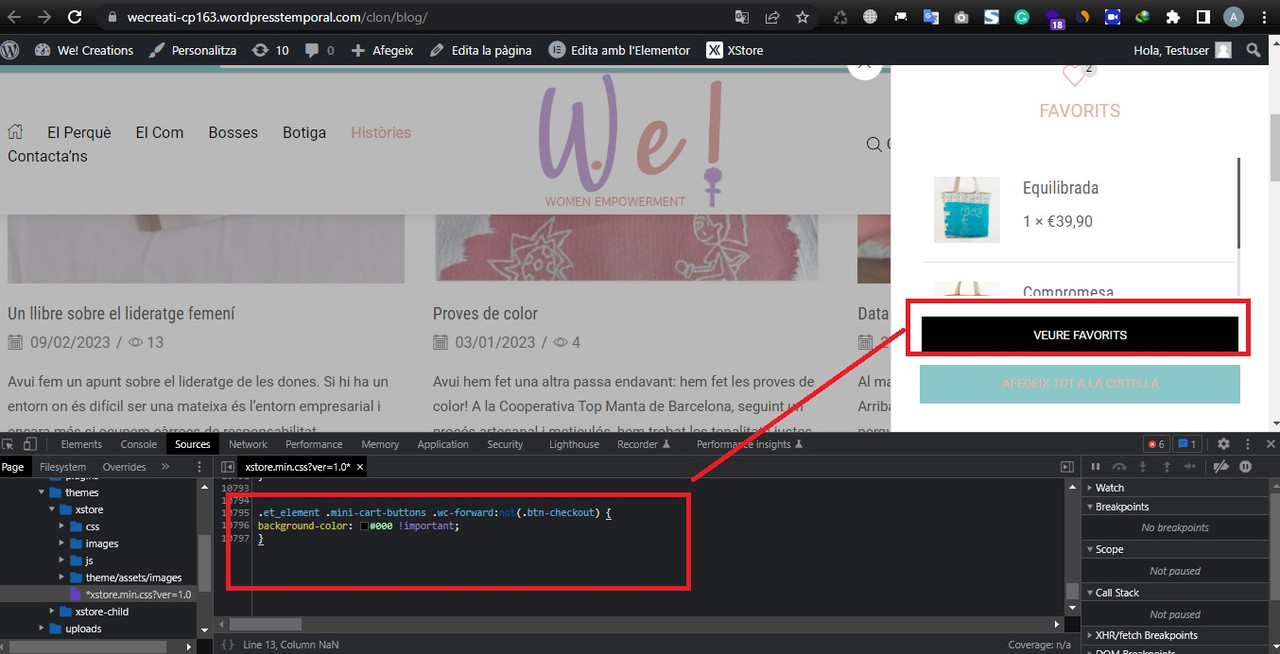Open the page share icon in address bar

tap(772, 17)
